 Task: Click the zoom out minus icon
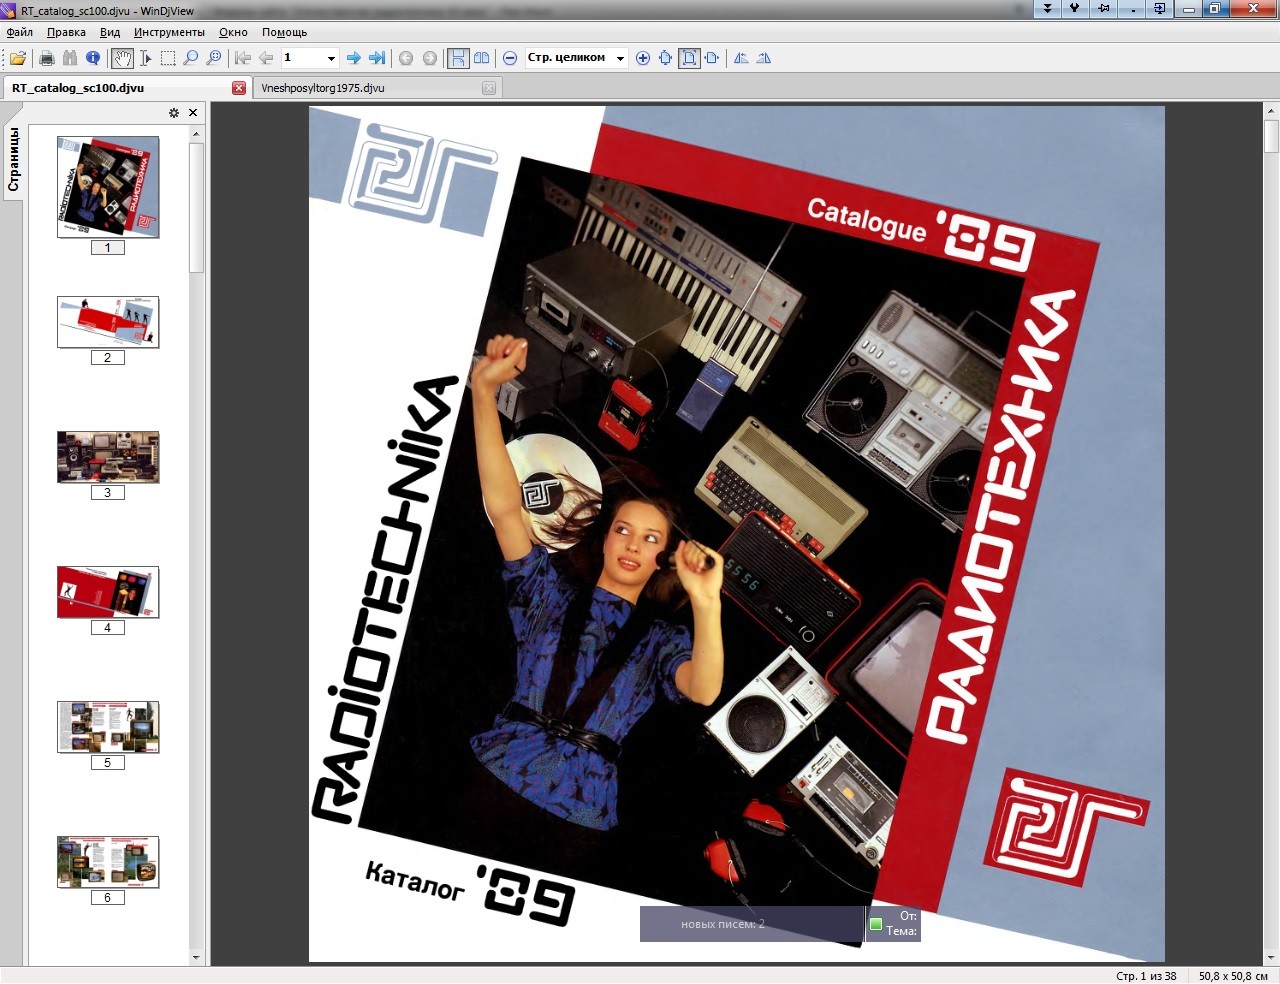510,58
